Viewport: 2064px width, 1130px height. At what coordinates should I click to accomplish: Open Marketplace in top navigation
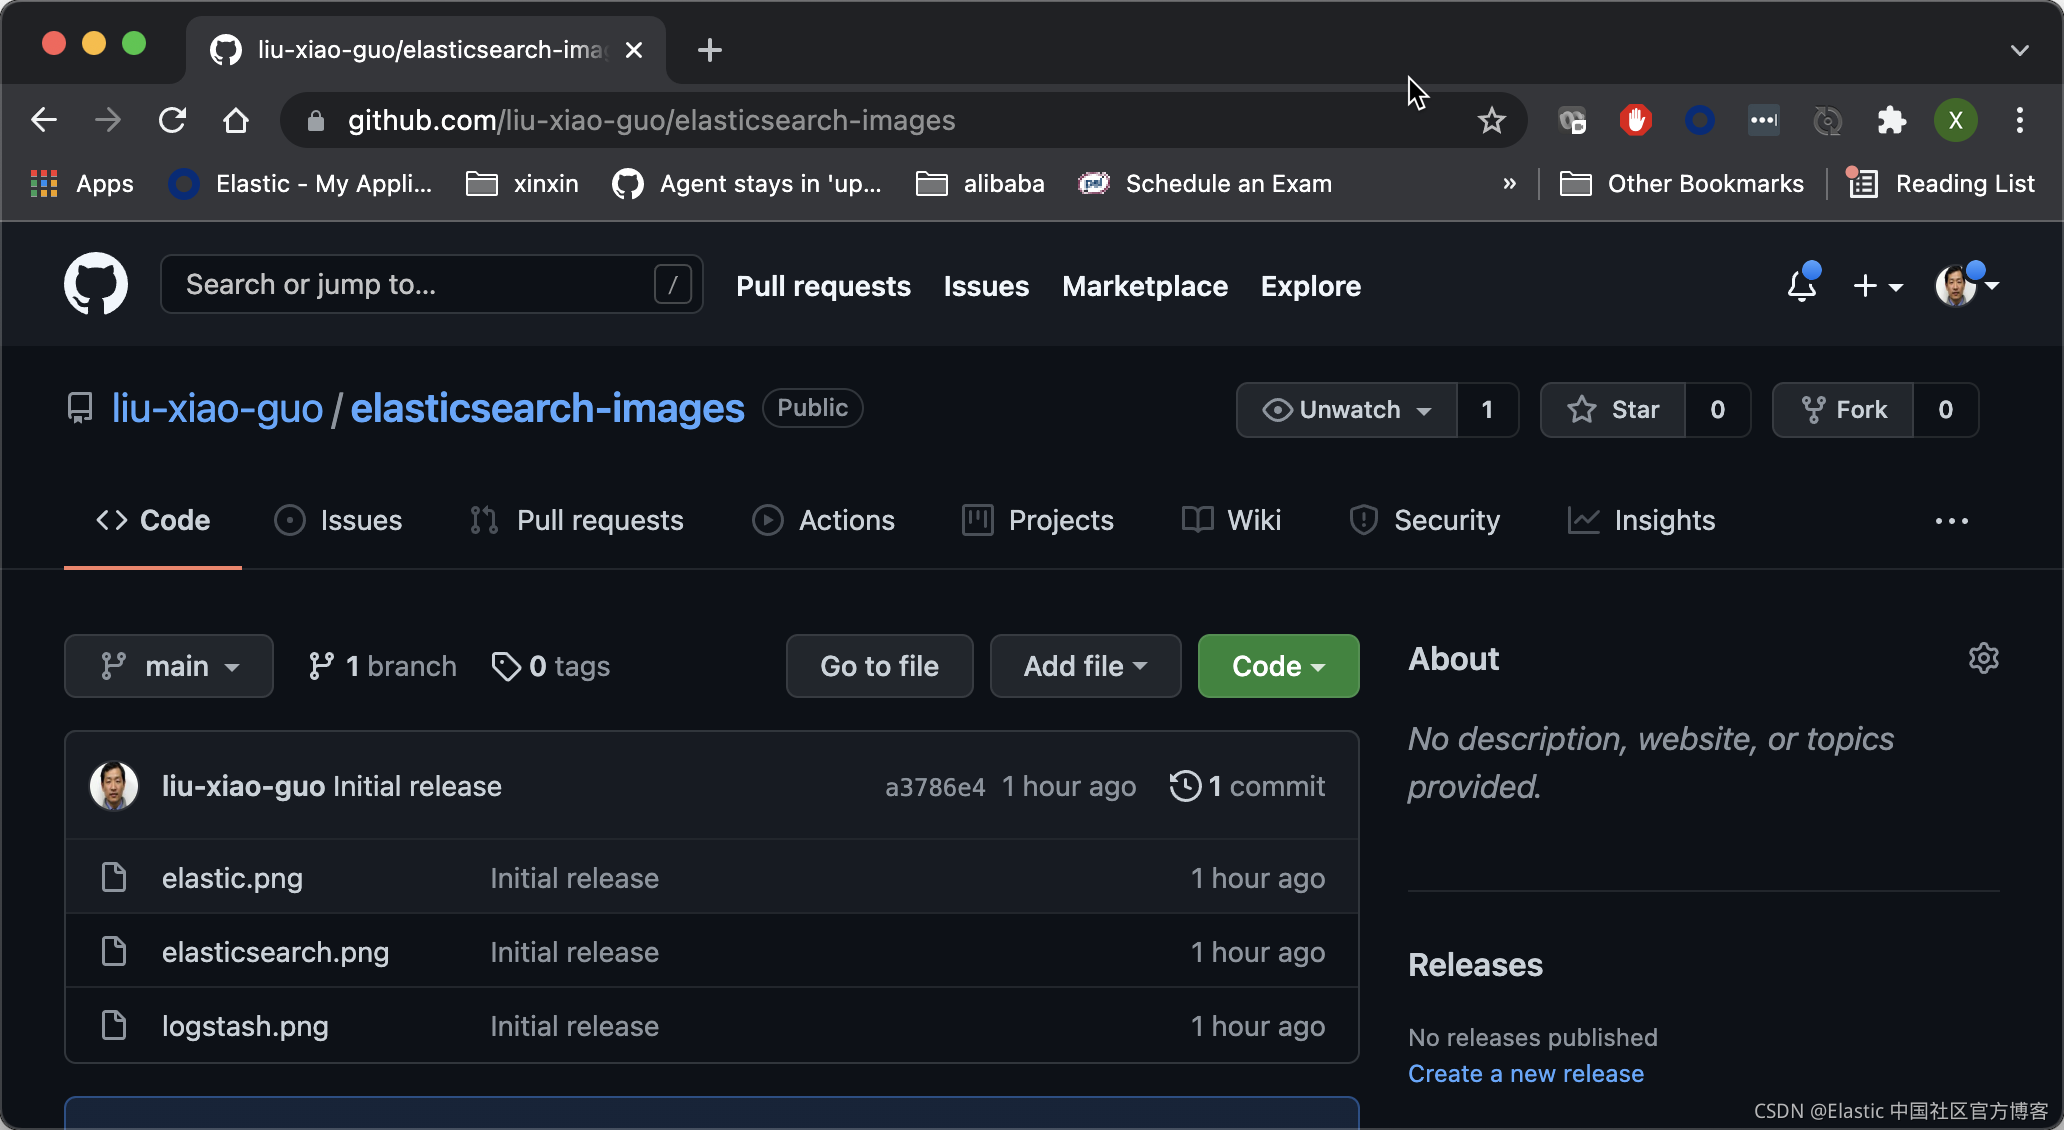point(1145,286)
